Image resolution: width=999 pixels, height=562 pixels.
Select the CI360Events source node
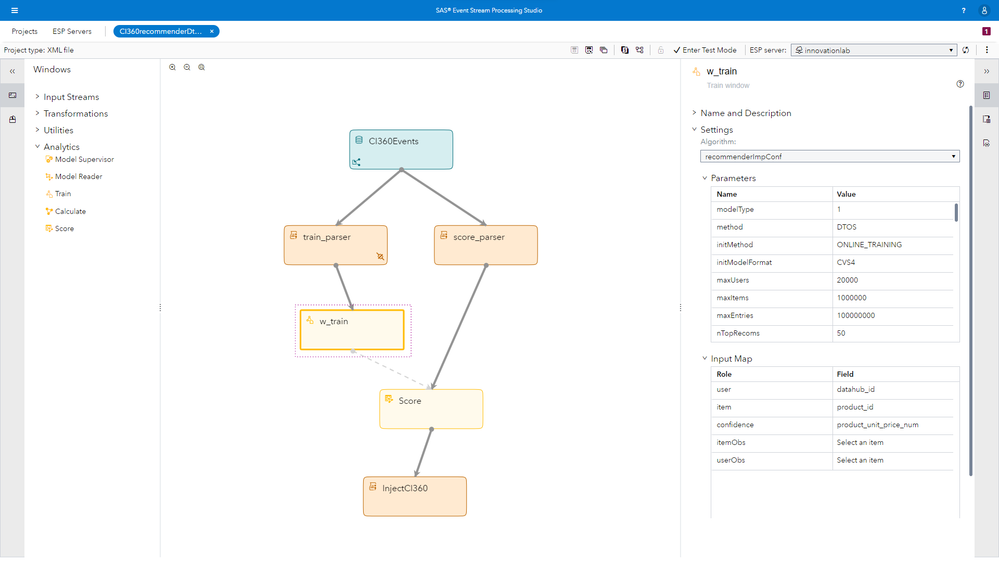401,150
